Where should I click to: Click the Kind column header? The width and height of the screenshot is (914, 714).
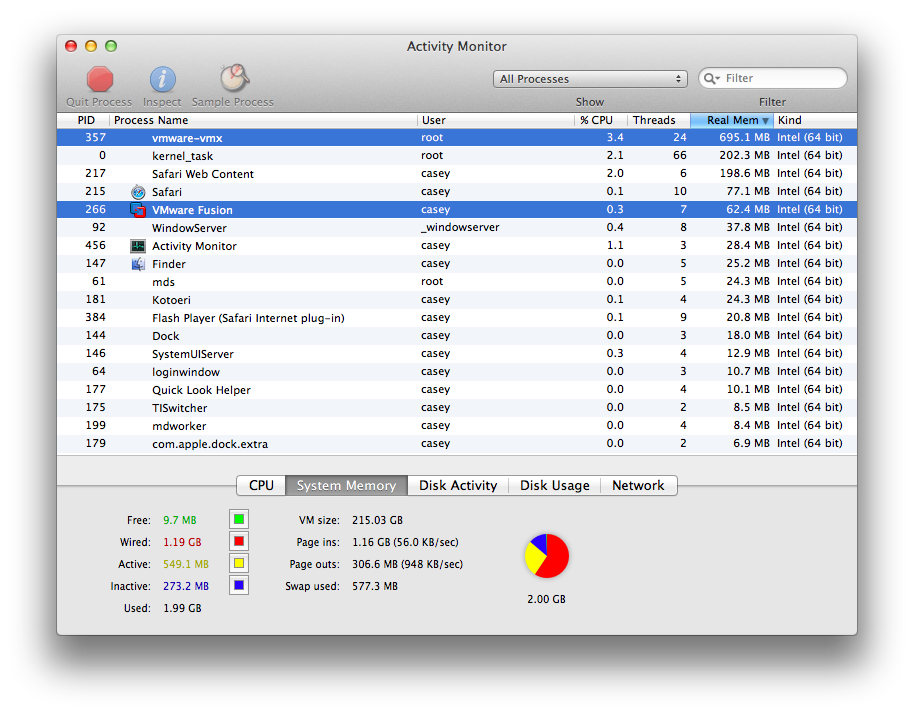tap(815, 120)
